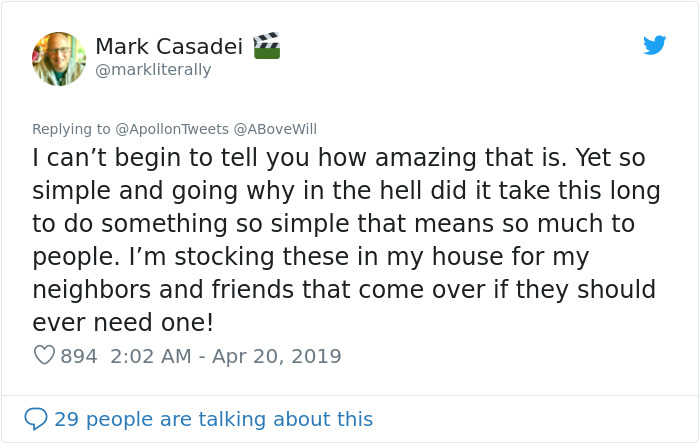Visit the @markliterally handle
The image size is (700, 444).
point(153,70)
